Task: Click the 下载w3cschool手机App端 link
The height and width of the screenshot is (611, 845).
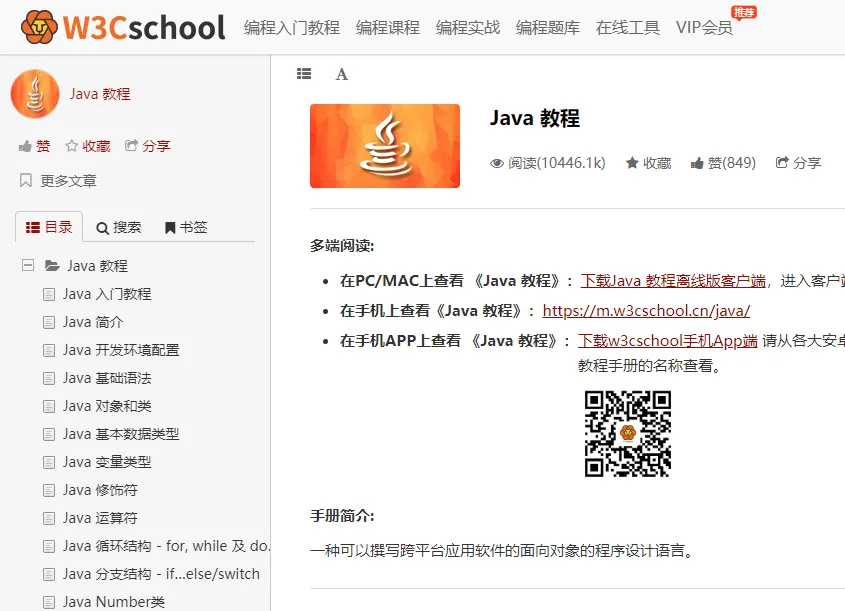Action: (668, 341)
